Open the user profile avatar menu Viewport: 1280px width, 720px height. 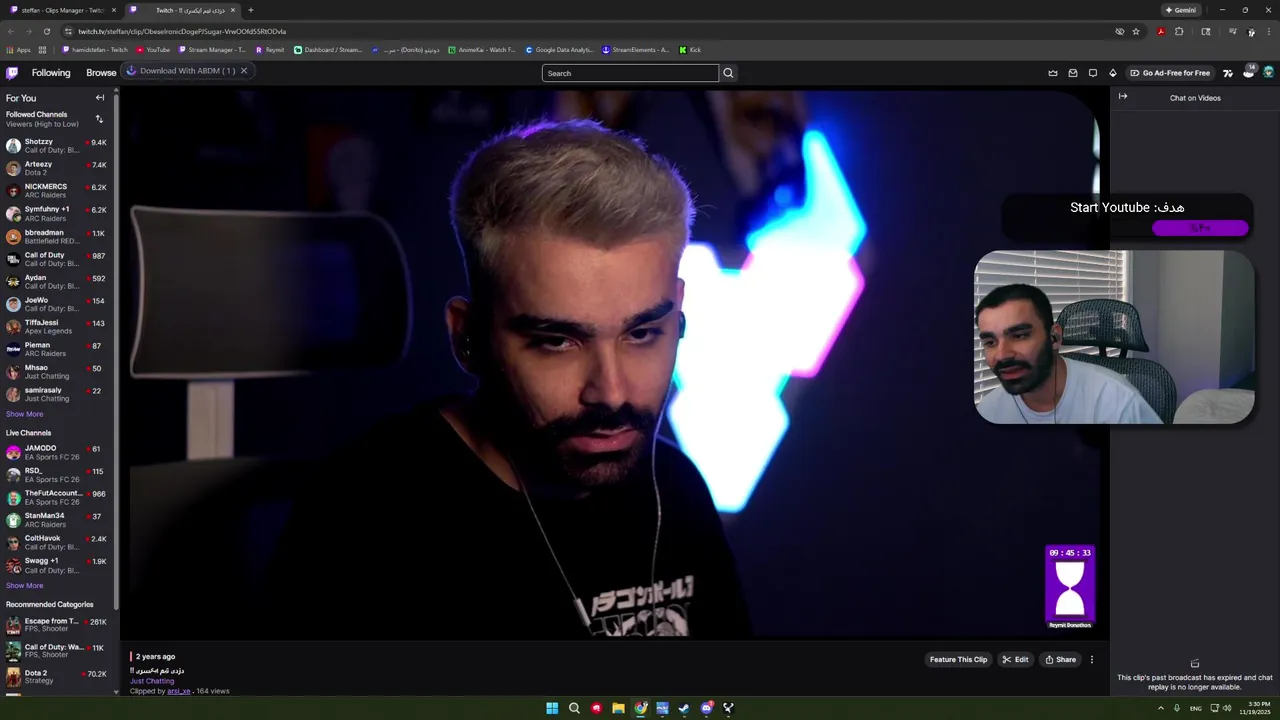click(1268, 73)
